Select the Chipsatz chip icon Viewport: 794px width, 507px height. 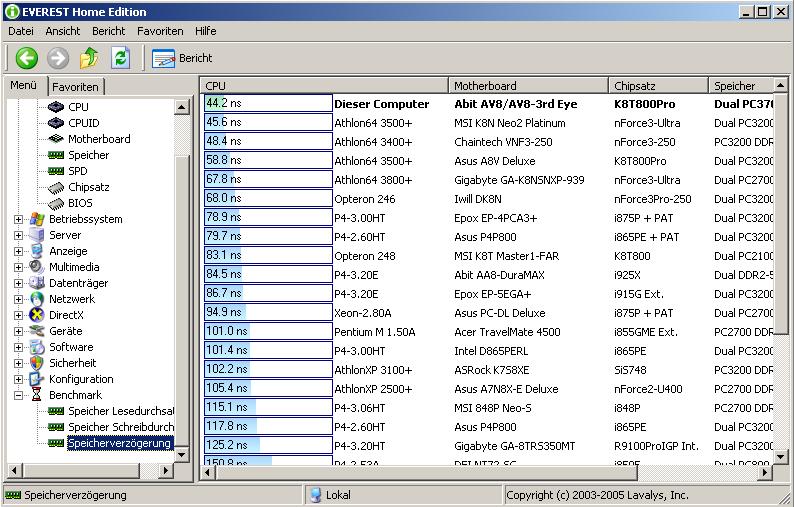point(56,187)
